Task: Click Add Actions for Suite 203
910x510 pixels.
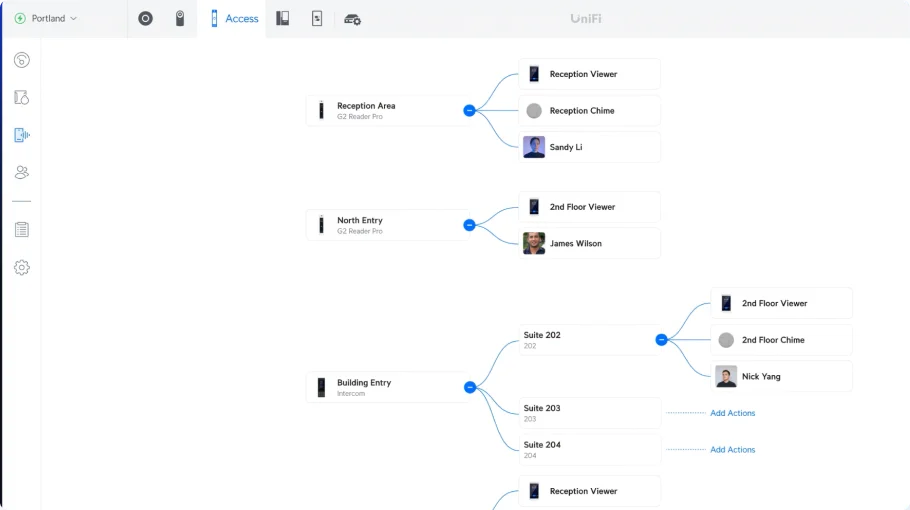Action: 732,413
